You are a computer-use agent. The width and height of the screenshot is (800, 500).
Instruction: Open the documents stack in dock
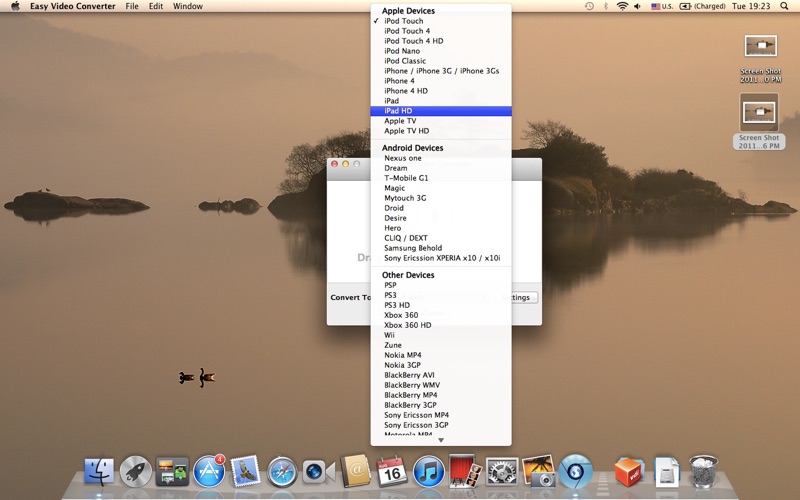tap(667, 471)
